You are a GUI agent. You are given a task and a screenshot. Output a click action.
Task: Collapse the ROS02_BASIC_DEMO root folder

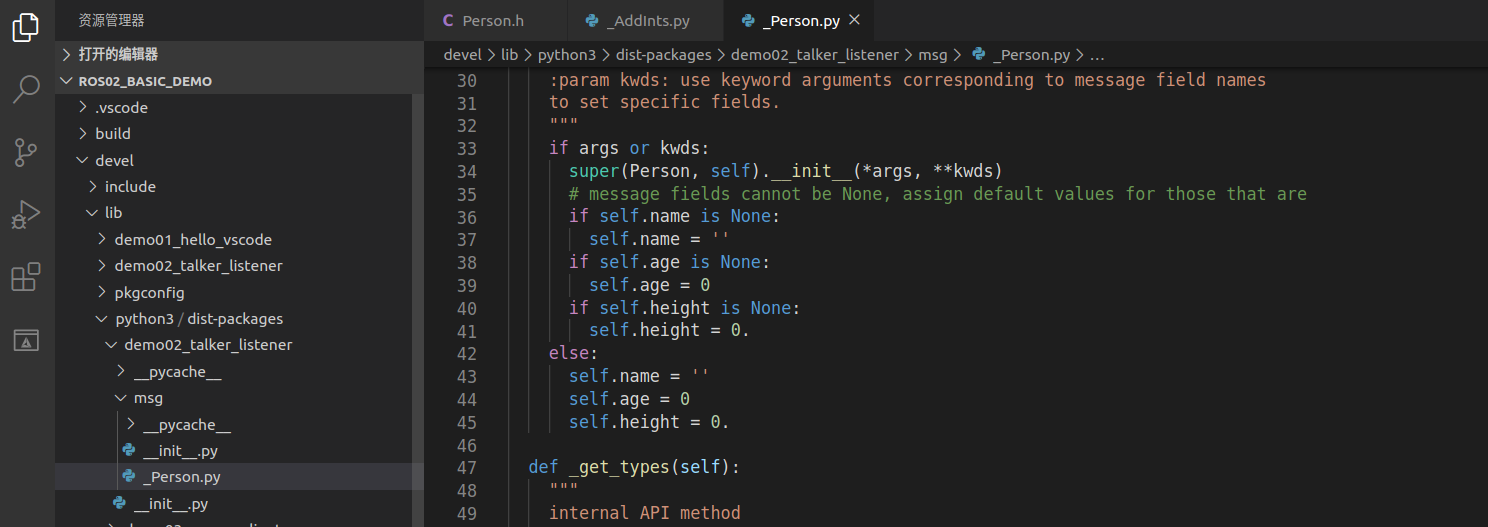145,81
